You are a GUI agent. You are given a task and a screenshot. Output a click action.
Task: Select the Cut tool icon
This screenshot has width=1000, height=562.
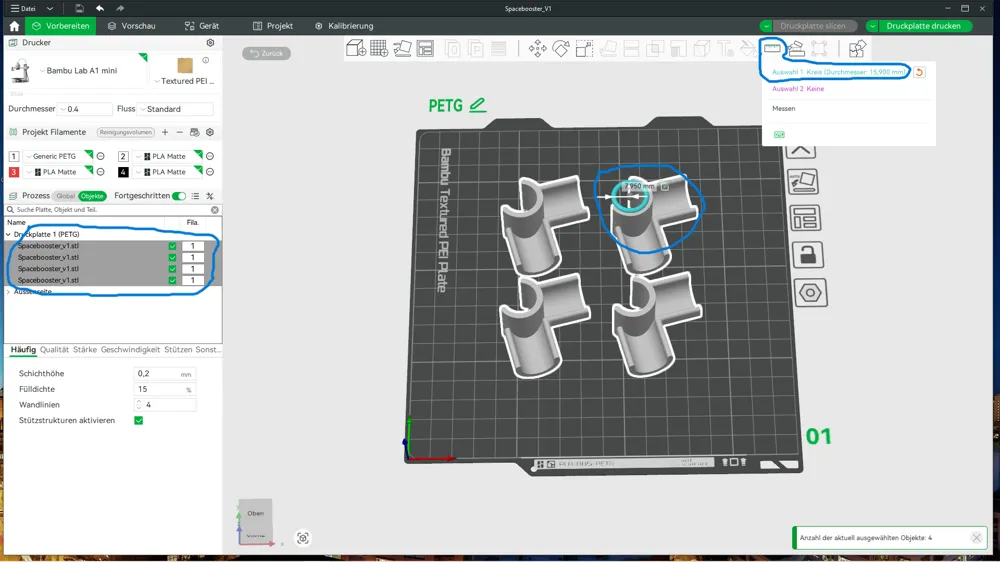(631, 48)
